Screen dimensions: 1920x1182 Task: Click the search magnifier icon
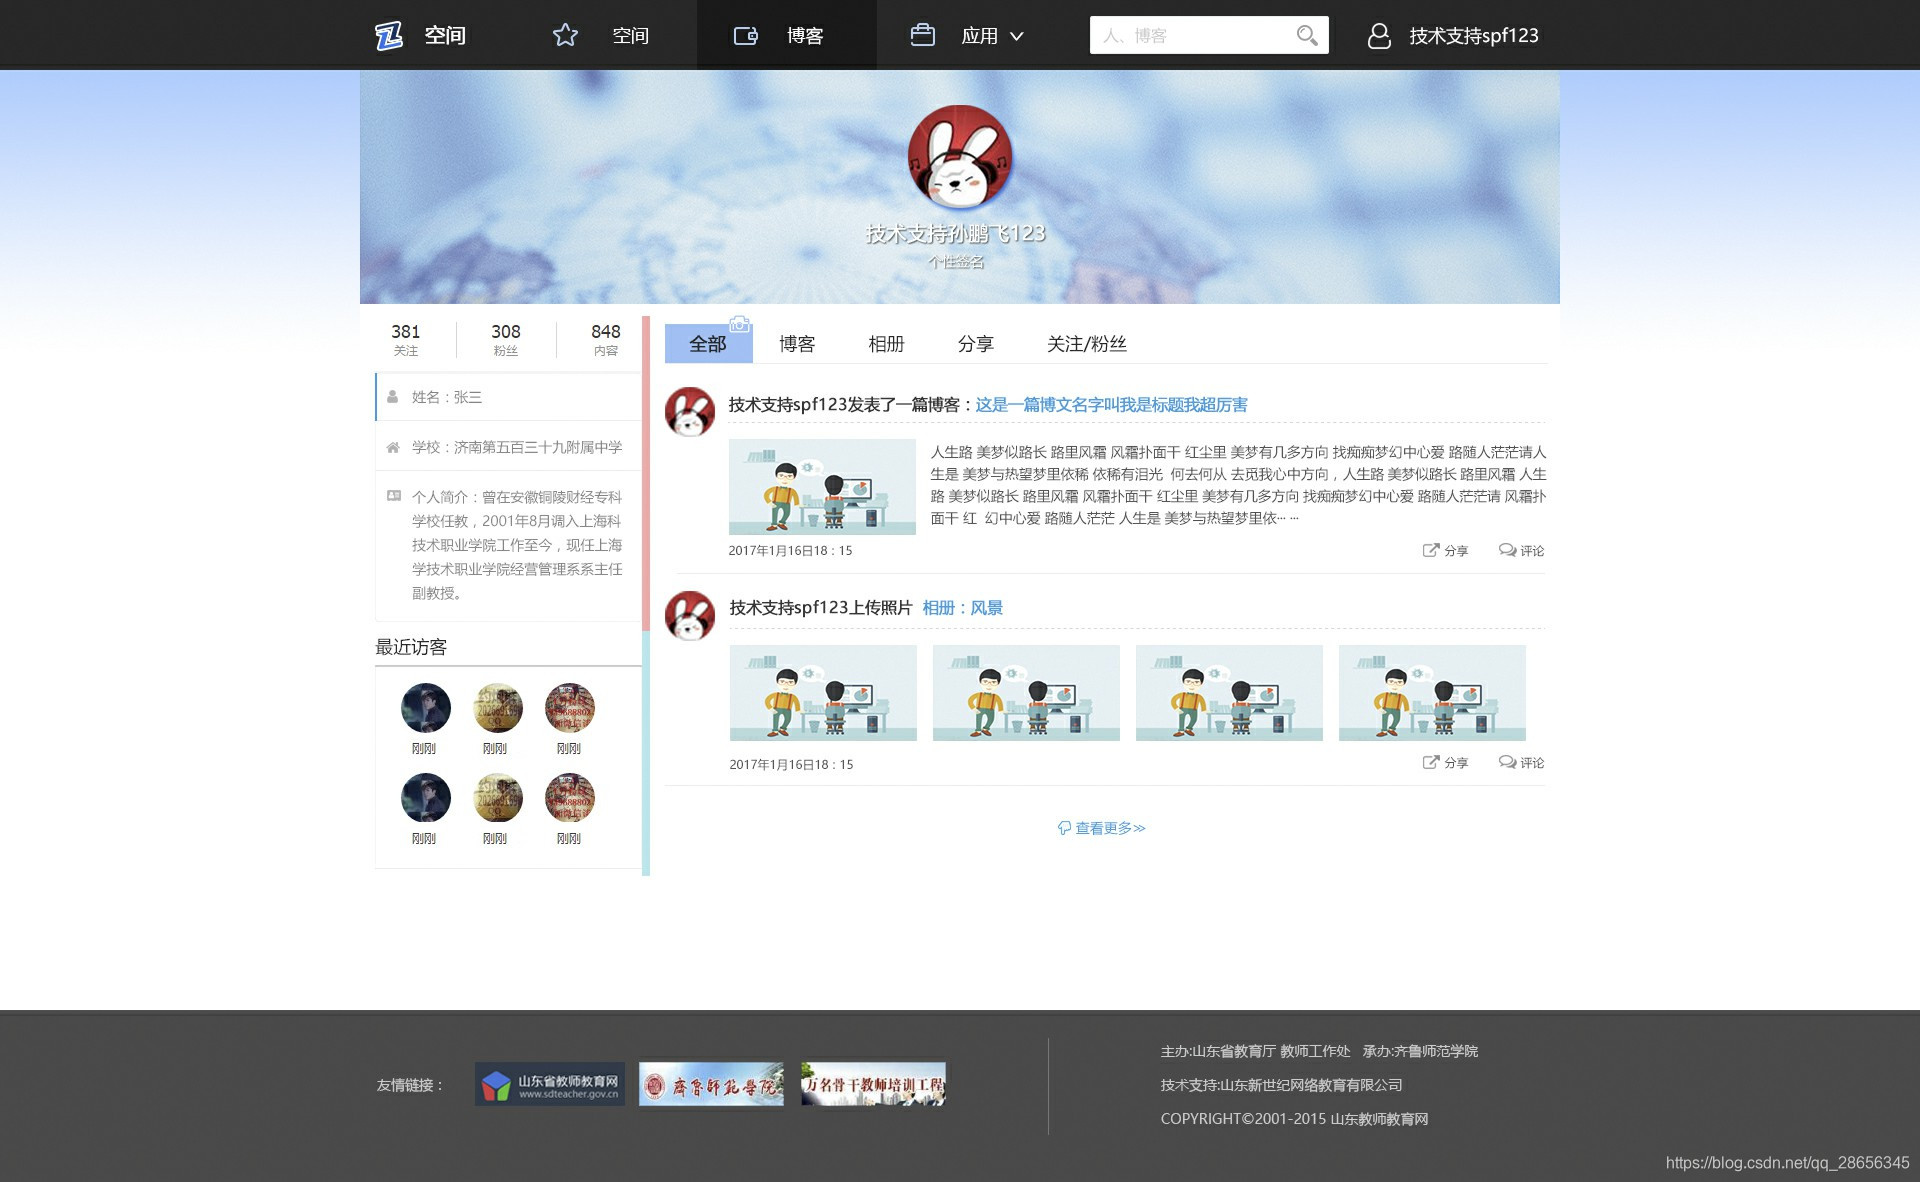1306,36
